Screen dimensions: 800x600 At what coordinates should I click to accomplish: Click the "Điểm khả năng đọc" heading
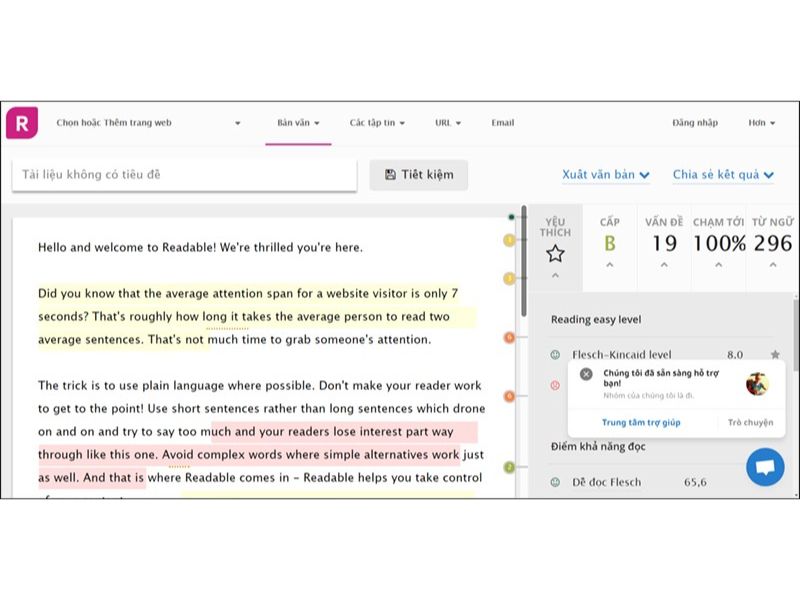[598, 446]
